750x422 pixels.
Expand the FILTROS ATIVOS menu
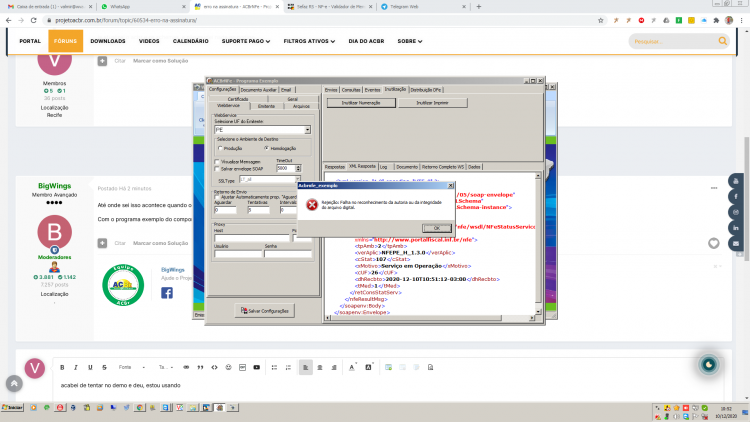click(x=309, y=41)
